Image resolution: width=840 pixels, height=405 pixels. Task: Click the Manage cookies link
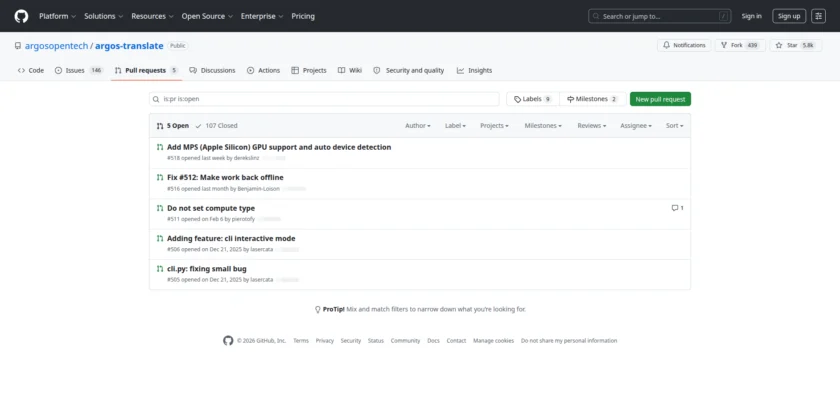(493, 341)
